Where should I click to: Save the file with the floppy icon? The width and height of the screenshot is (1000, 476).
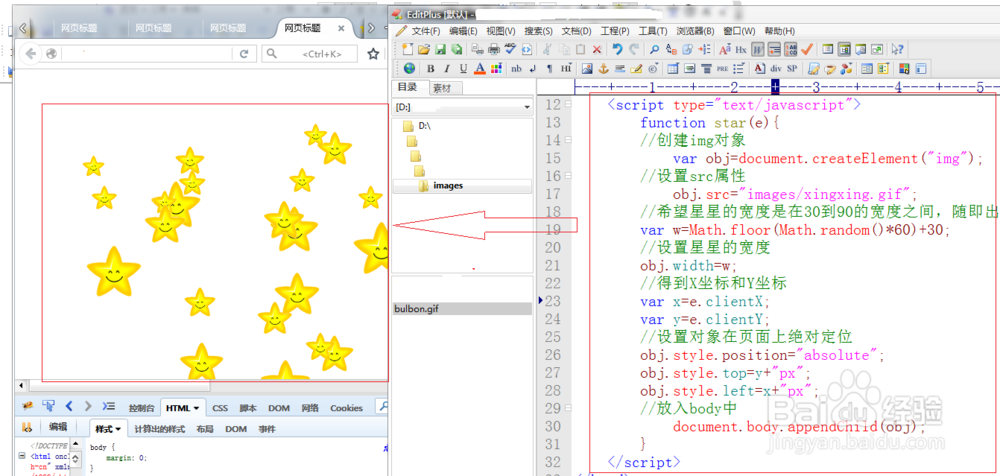pyautogui.click(x=440, y=49)
